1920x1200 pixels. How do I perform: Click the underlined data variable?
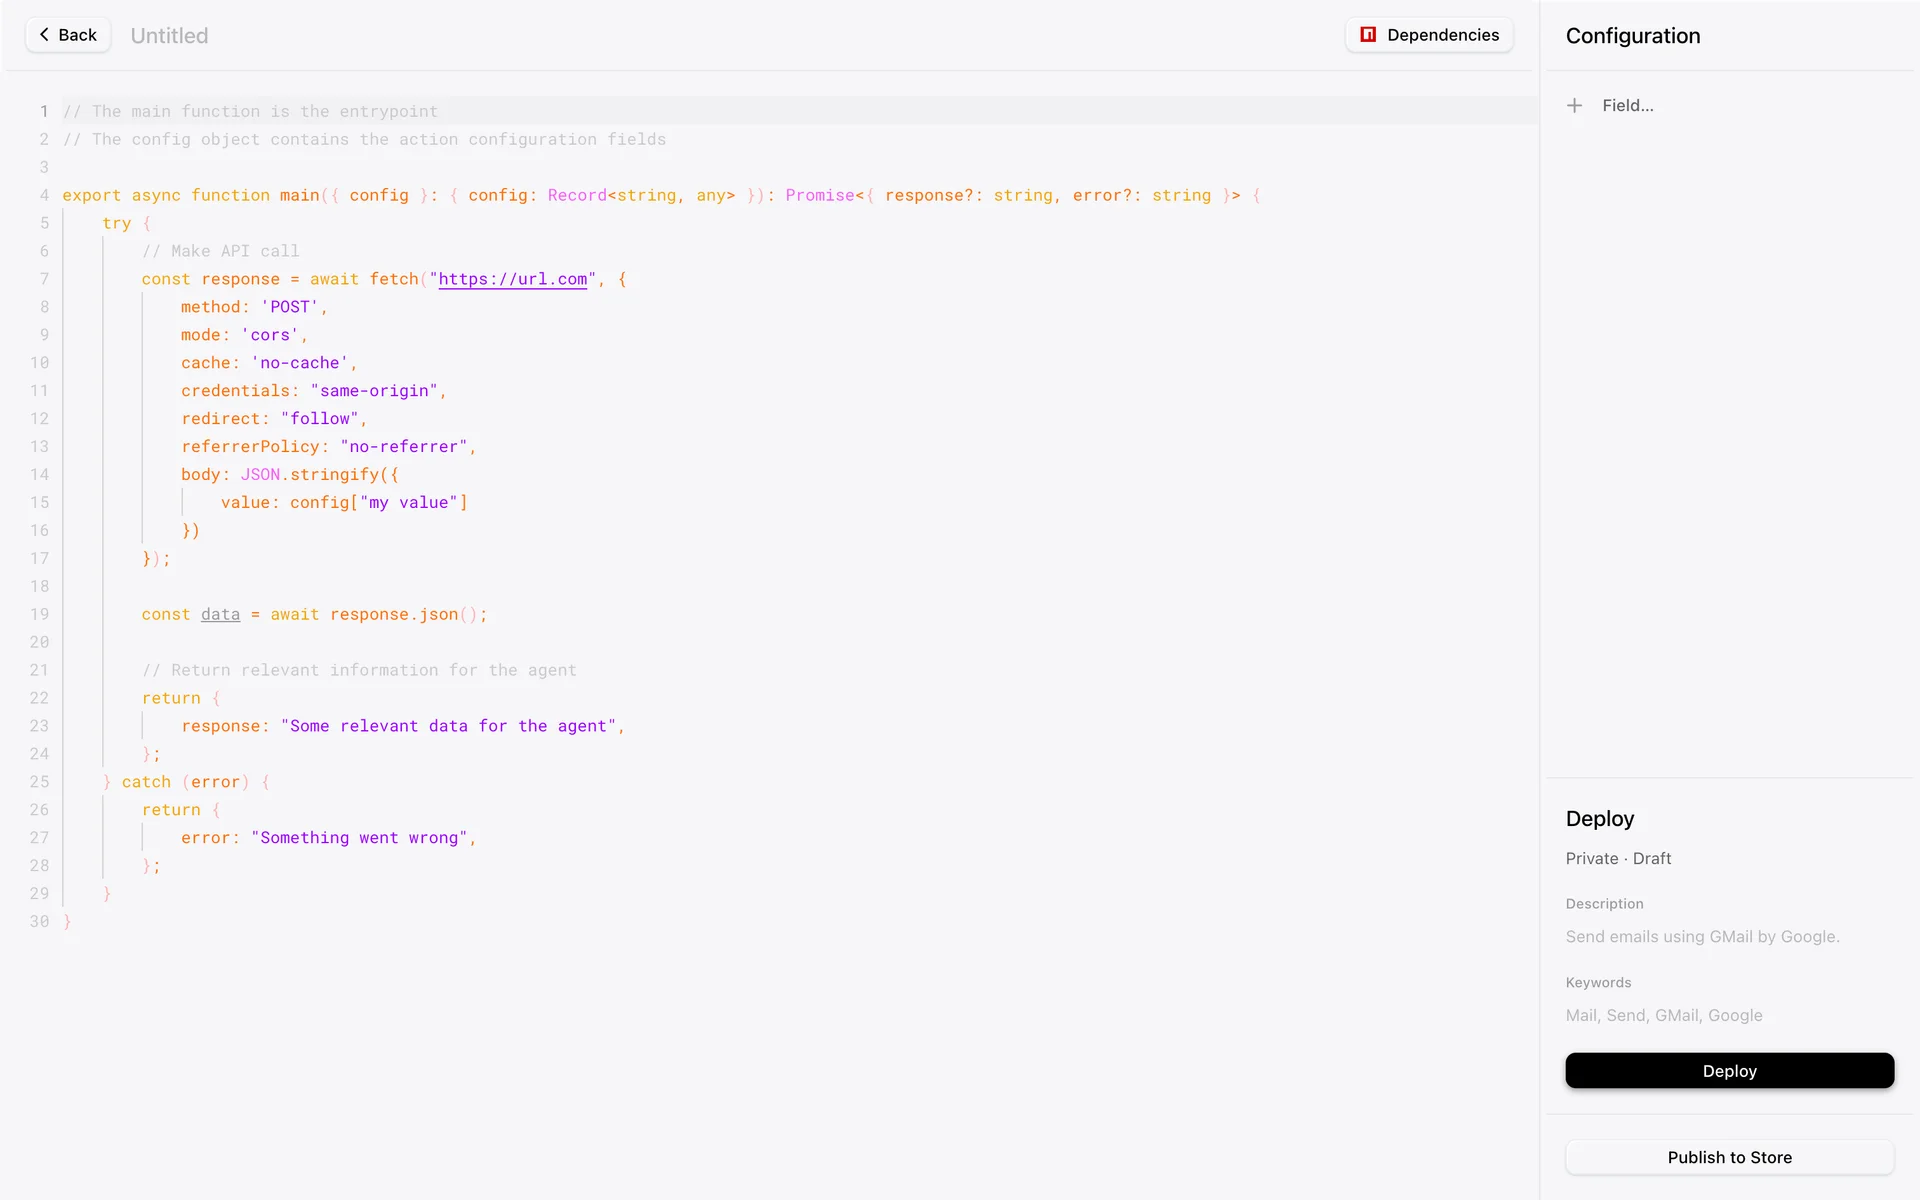pyautogui.click(x=220, y=614)
